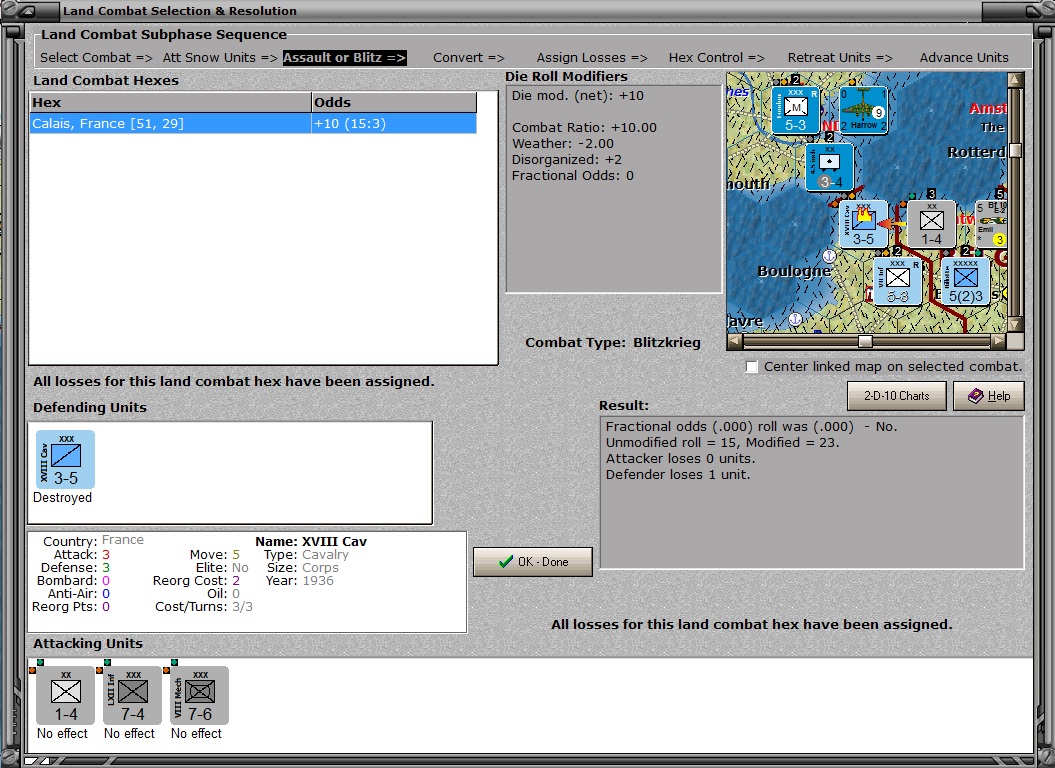The height and width of the screenshot is (768, 1055).
Task: Click the Select Combat subphase label
Action: (x=96, y=58)
